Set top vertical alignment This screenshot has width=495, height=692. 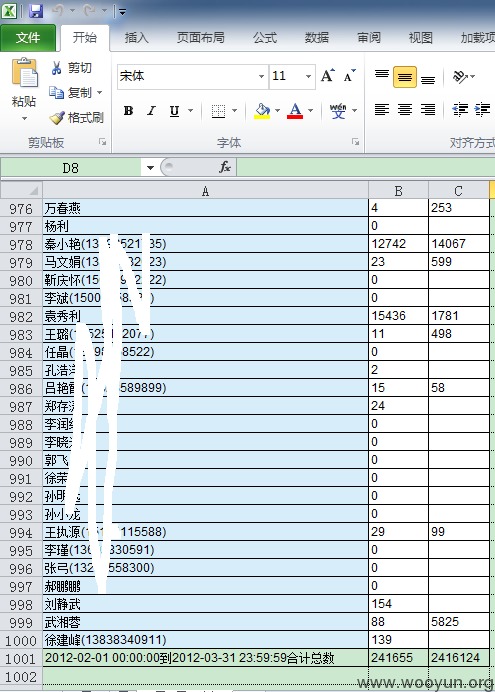tap(382, 75)
